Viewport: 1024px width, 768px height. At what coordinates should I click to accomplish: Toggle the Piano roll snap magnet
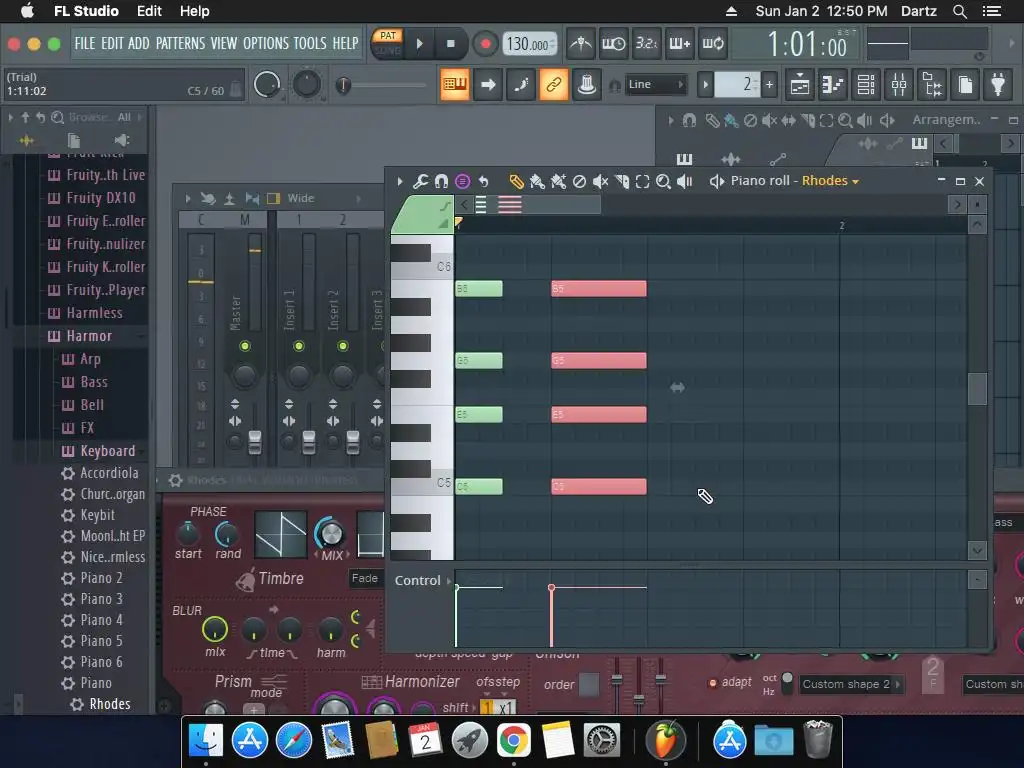tap(441, 181)
